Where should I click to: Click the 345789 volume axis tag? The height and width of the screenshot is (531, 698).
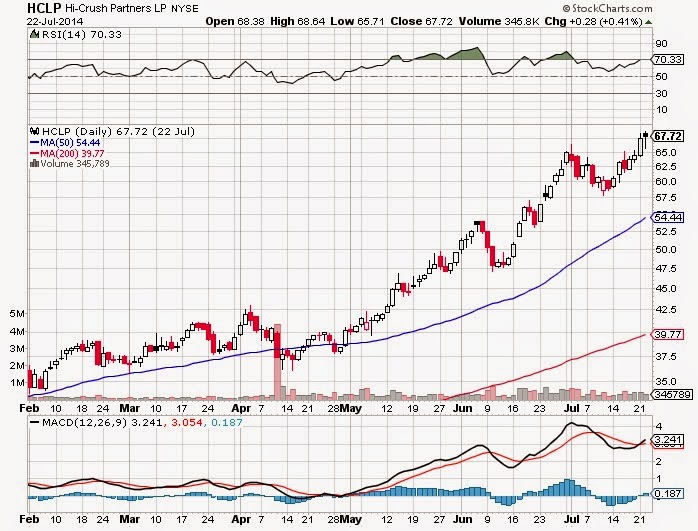click(672, 394)
